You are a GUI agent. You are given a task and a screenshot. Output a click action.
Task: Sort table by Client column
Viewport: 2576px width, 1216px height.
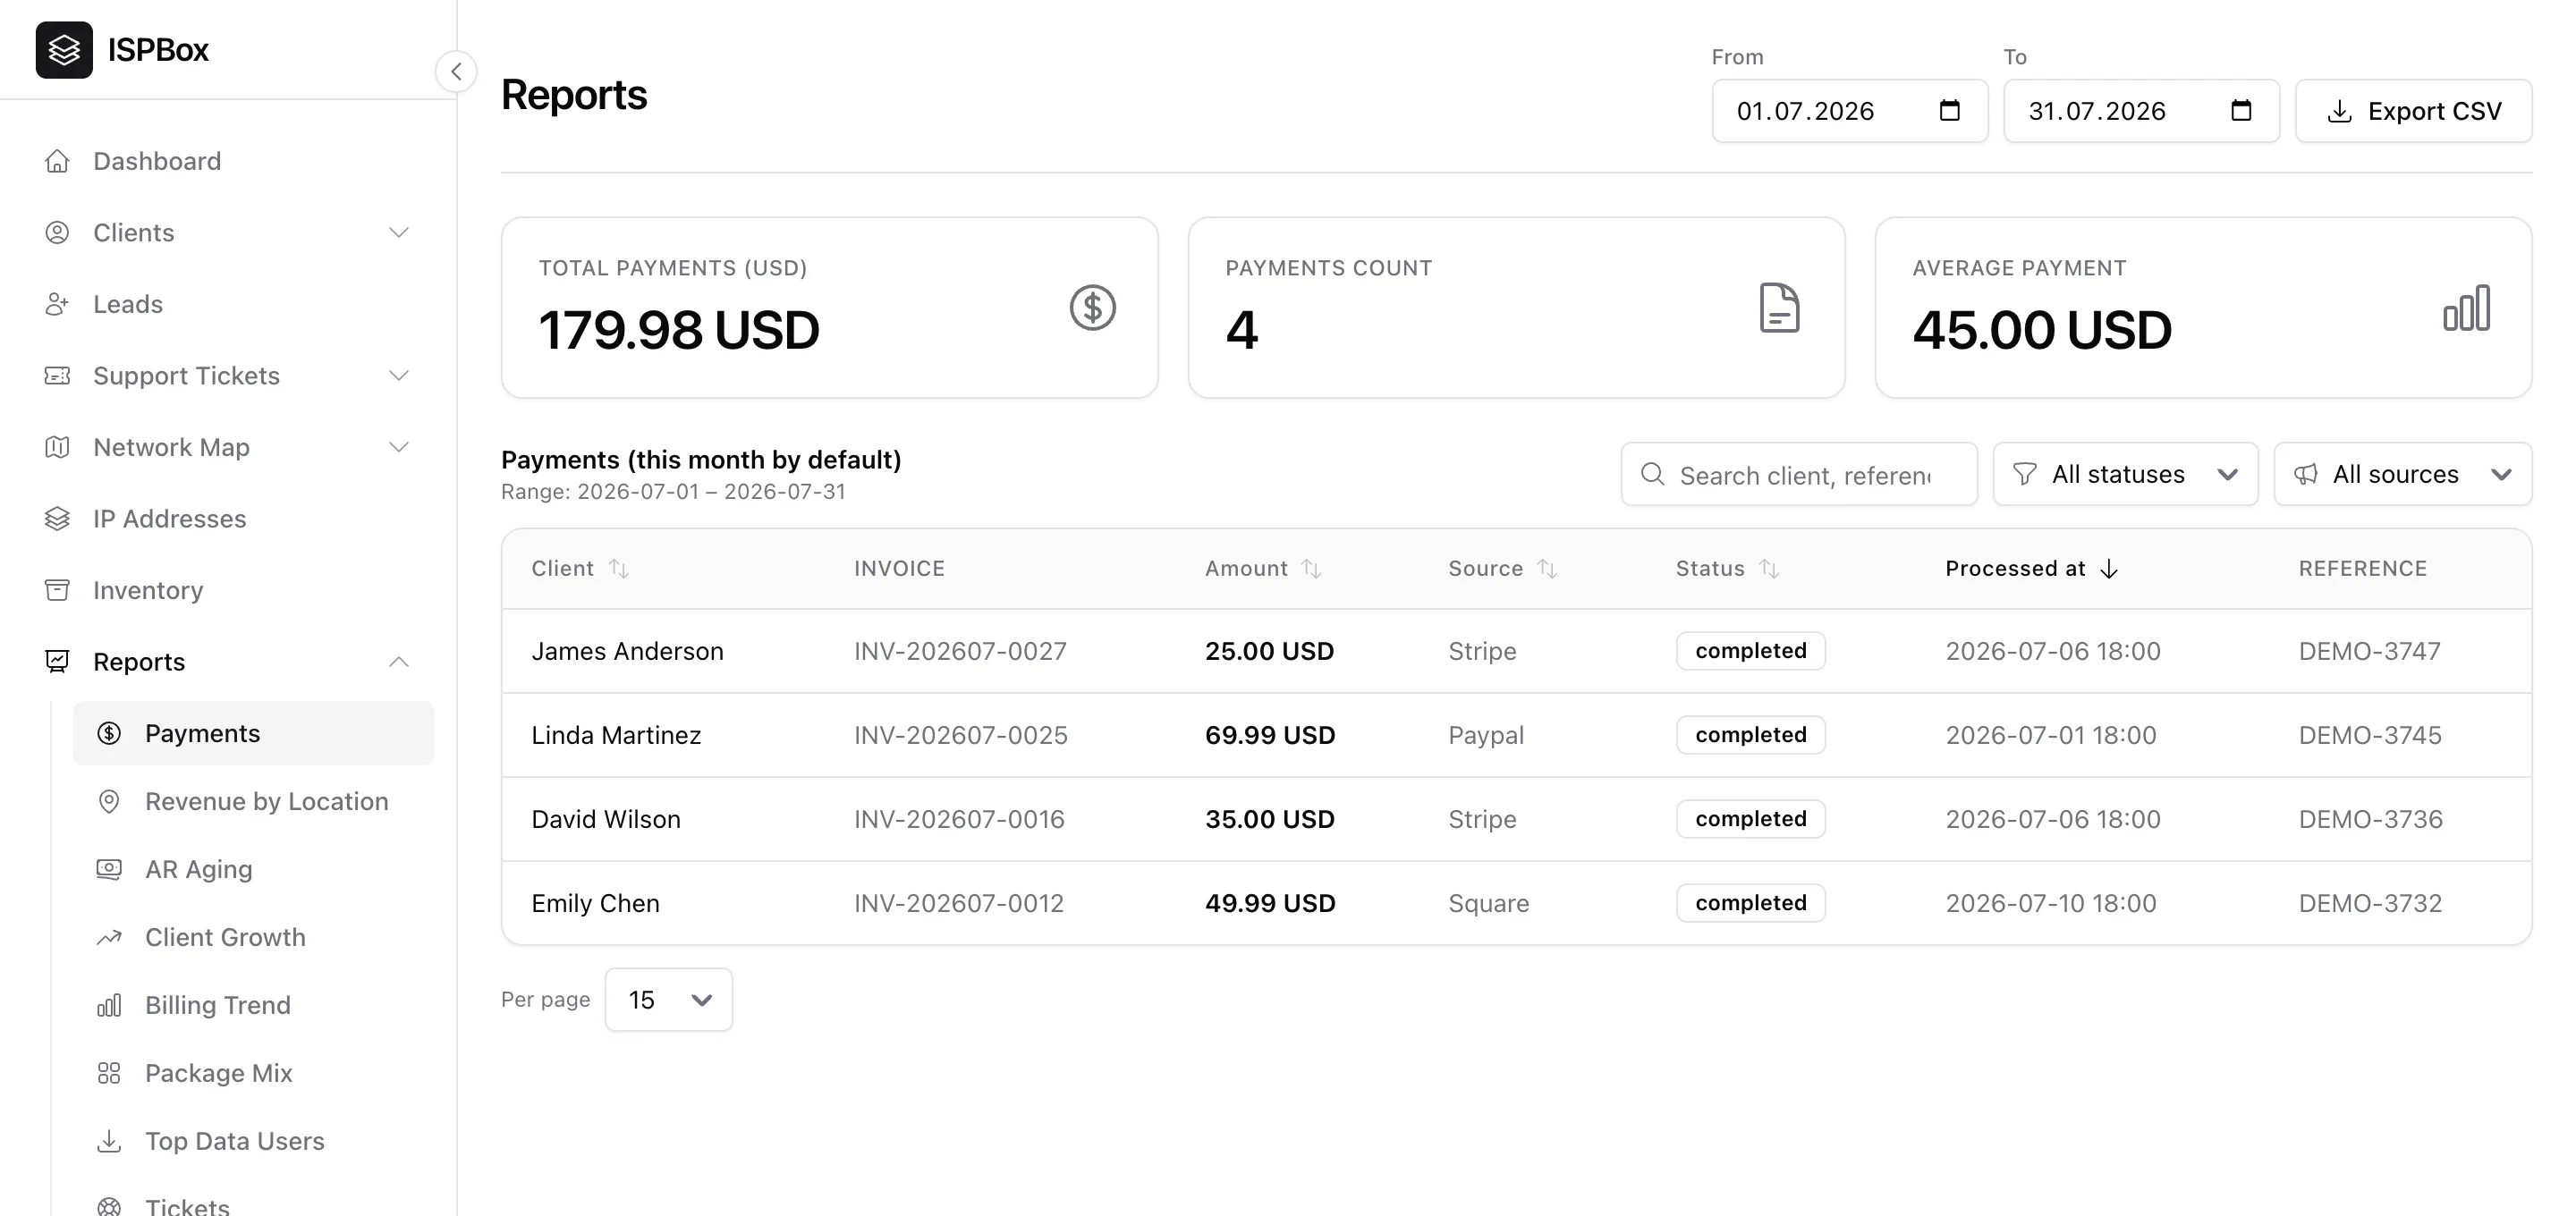(580, 568)
